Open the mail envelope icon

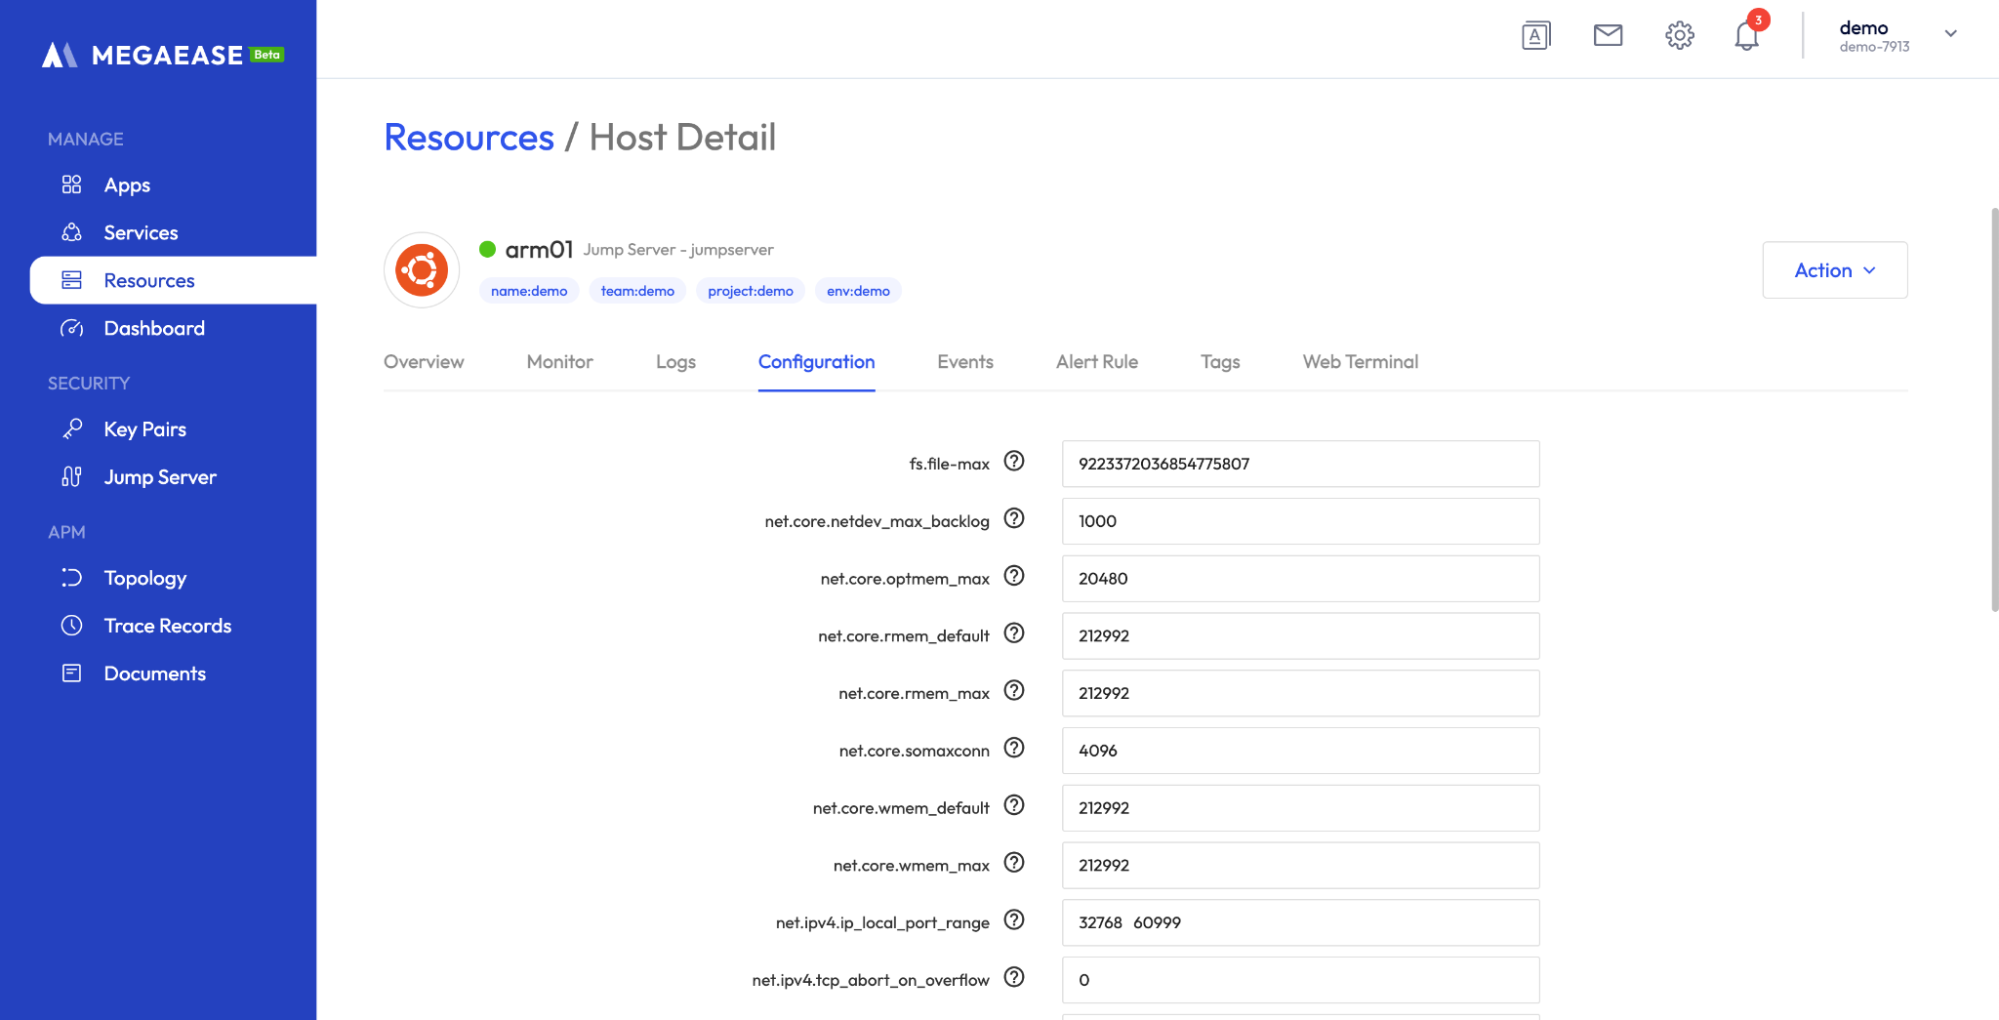1607,36
